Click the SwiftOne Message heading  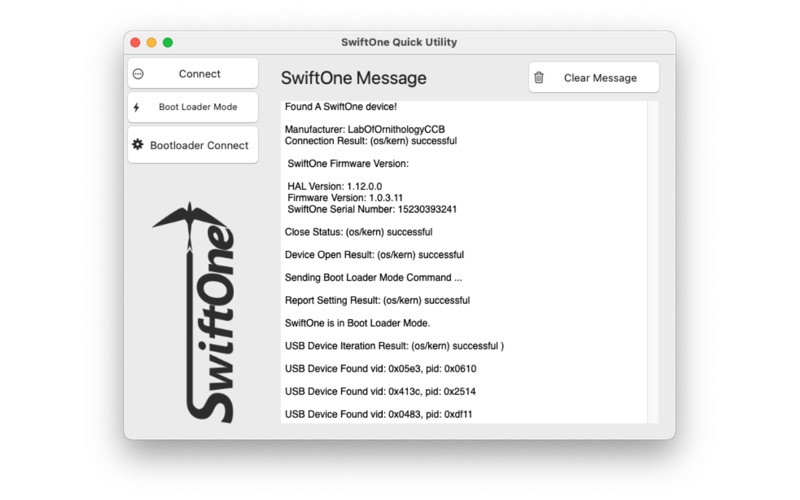tap(353, 78)
